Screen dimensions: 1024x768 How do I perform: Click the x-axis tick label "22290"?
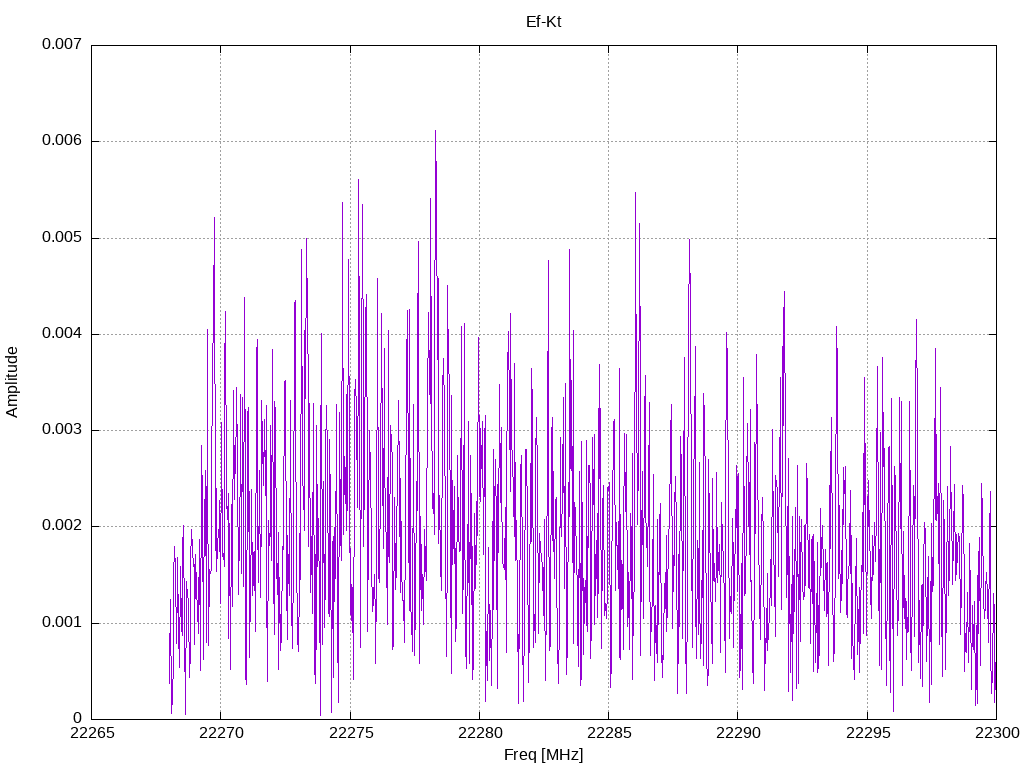coord(739,733)
